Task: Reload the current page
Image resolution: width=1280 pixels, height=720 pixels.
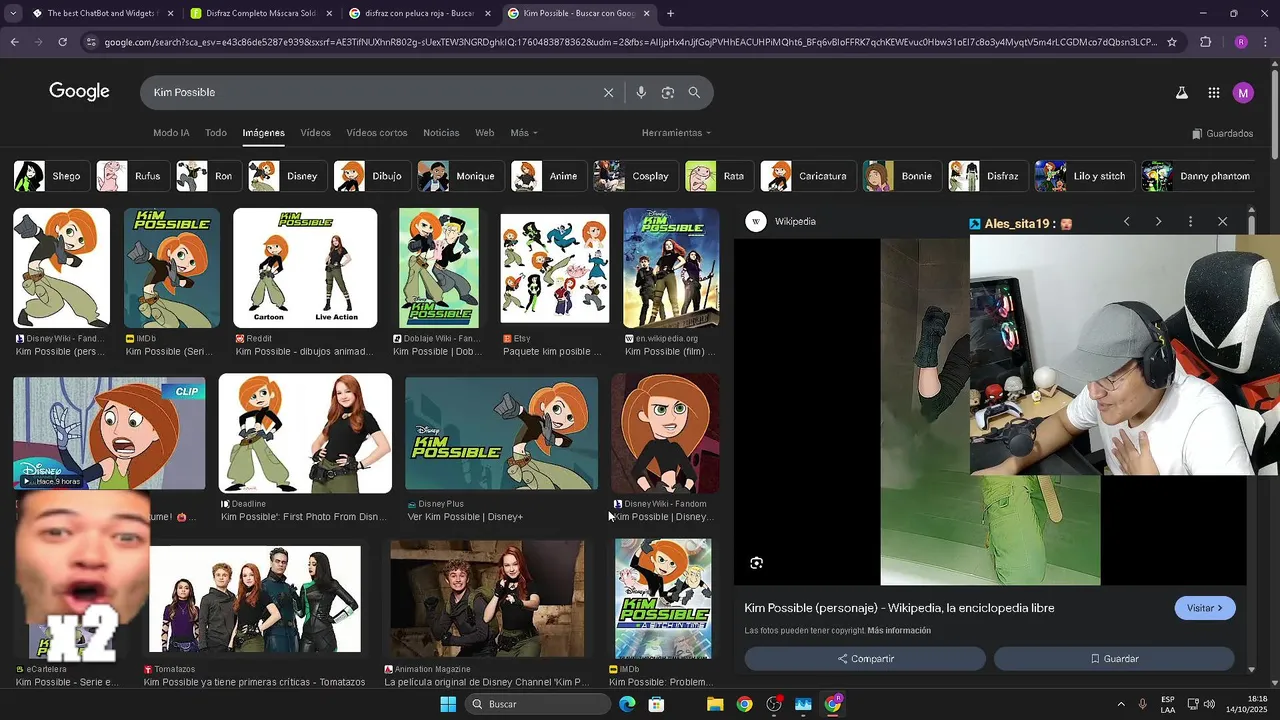Action: pyautogui.click(x=62, y=42)
